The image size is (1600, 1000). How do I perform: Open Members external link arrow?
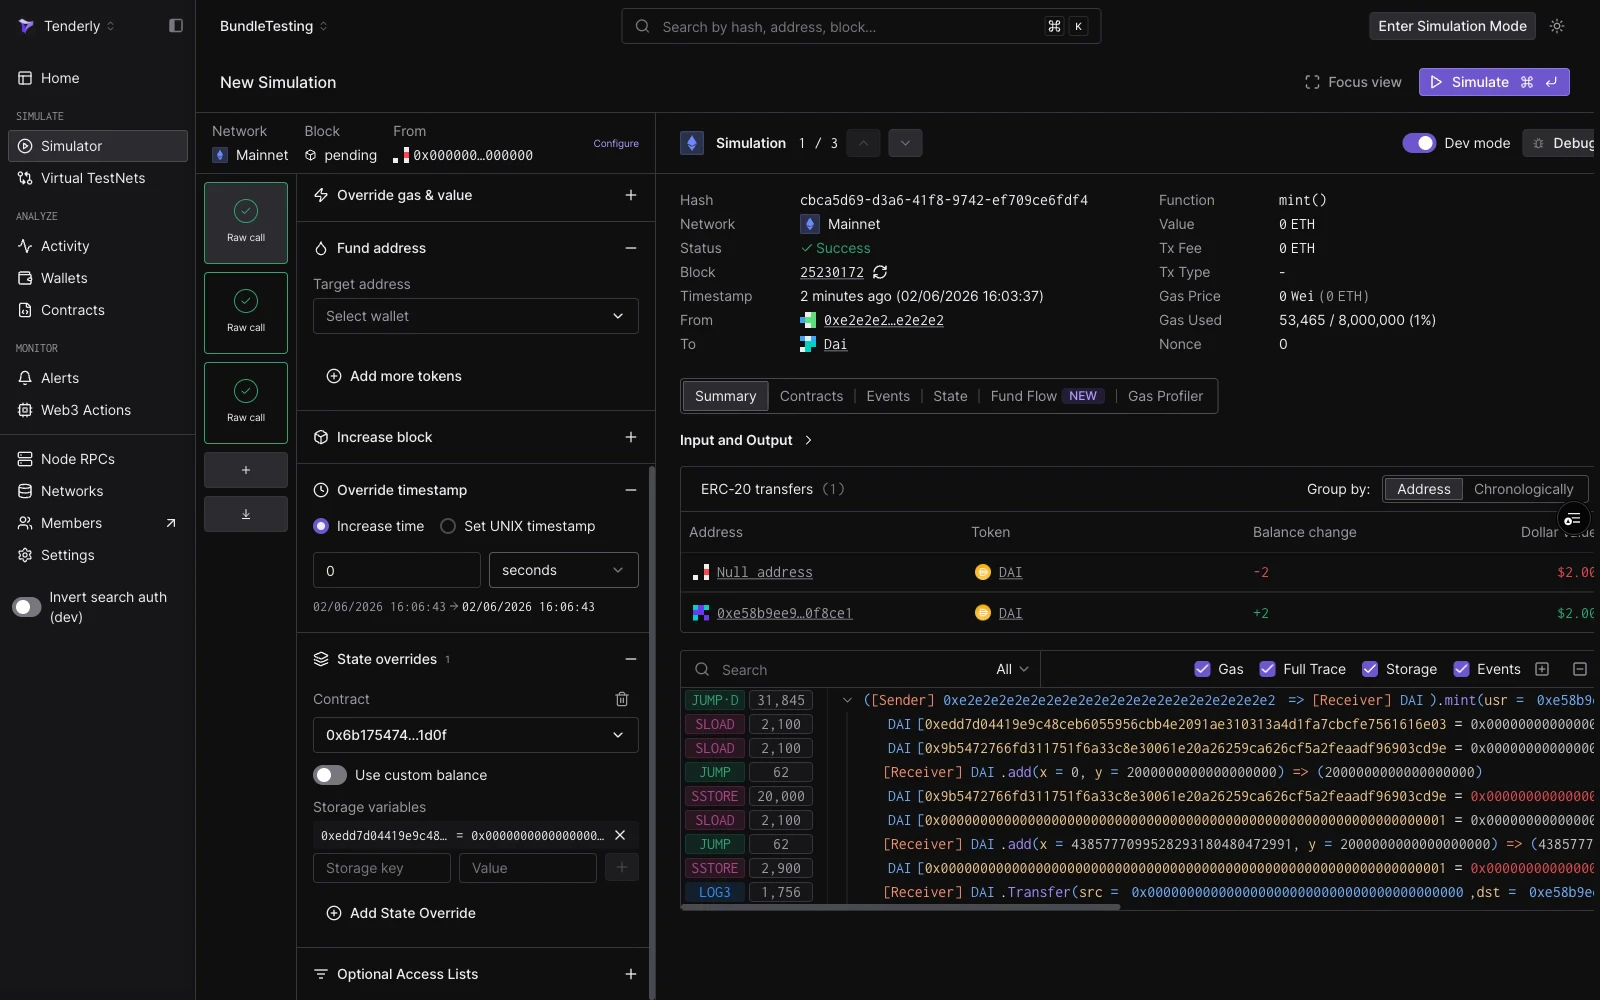(x=171, y=523)
